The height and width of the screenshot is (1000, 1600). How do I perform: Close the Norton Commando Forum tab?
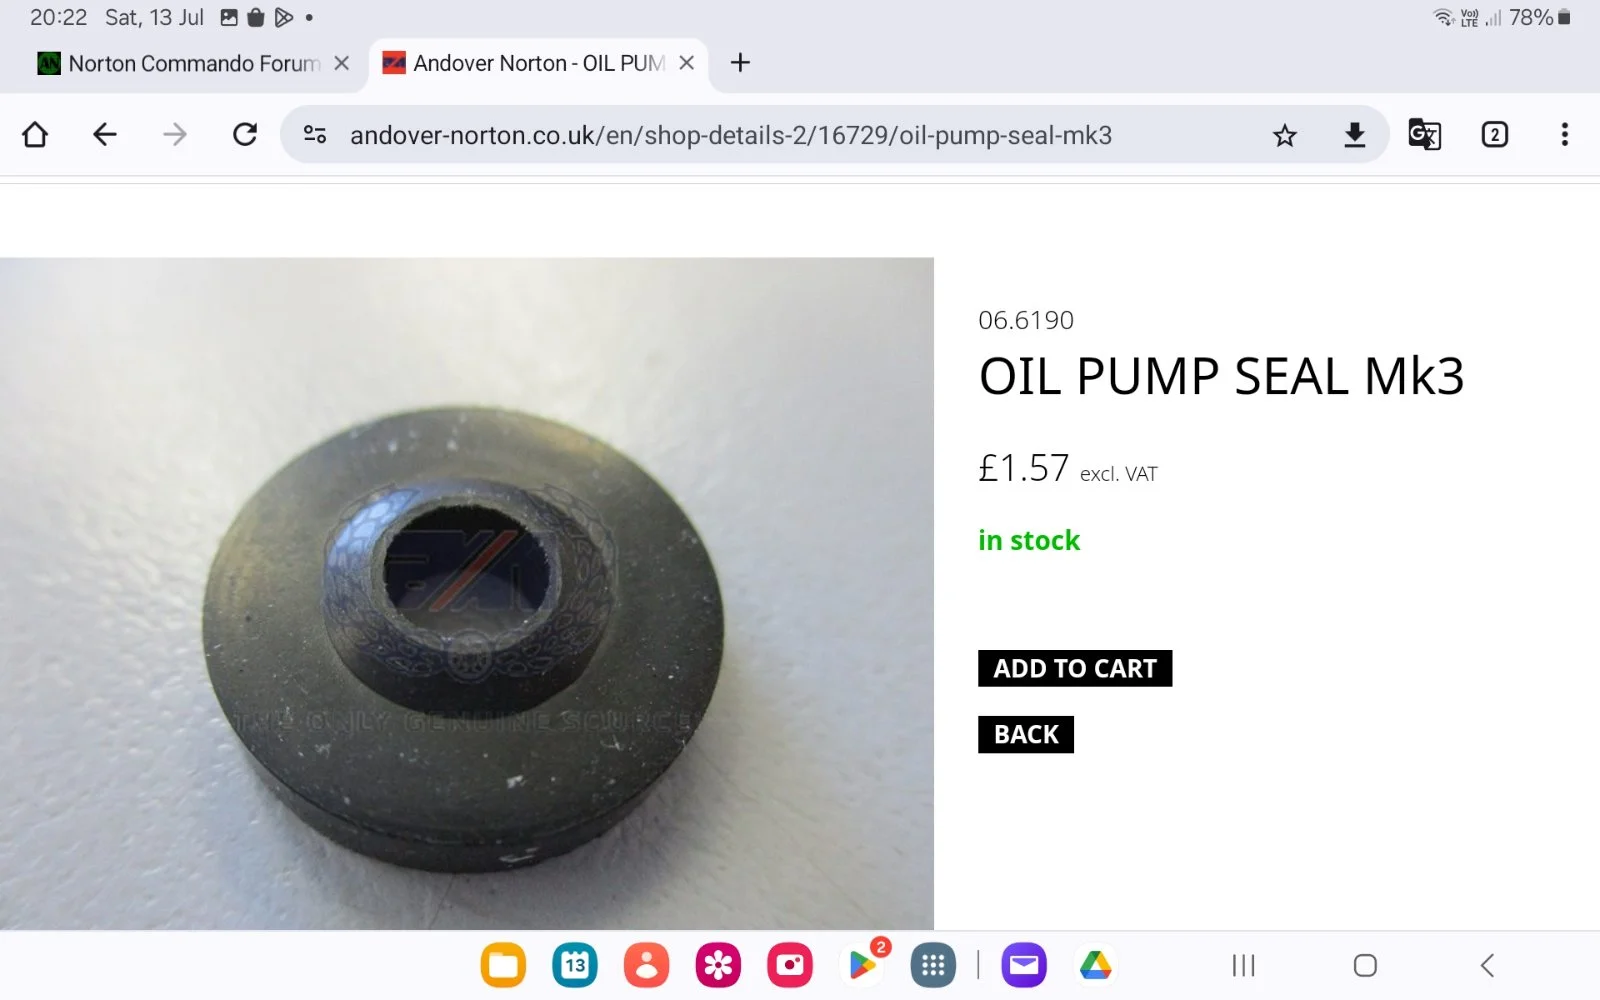point(342,64)
